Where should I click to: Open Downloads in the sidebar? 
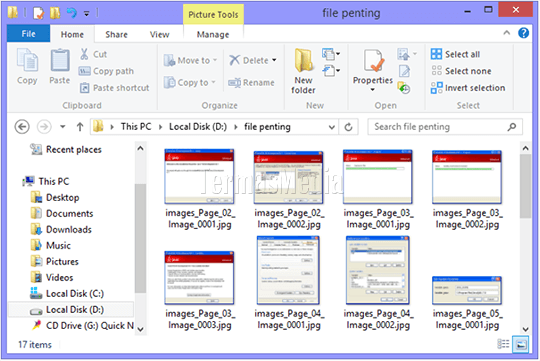click(x=61, y=229)
